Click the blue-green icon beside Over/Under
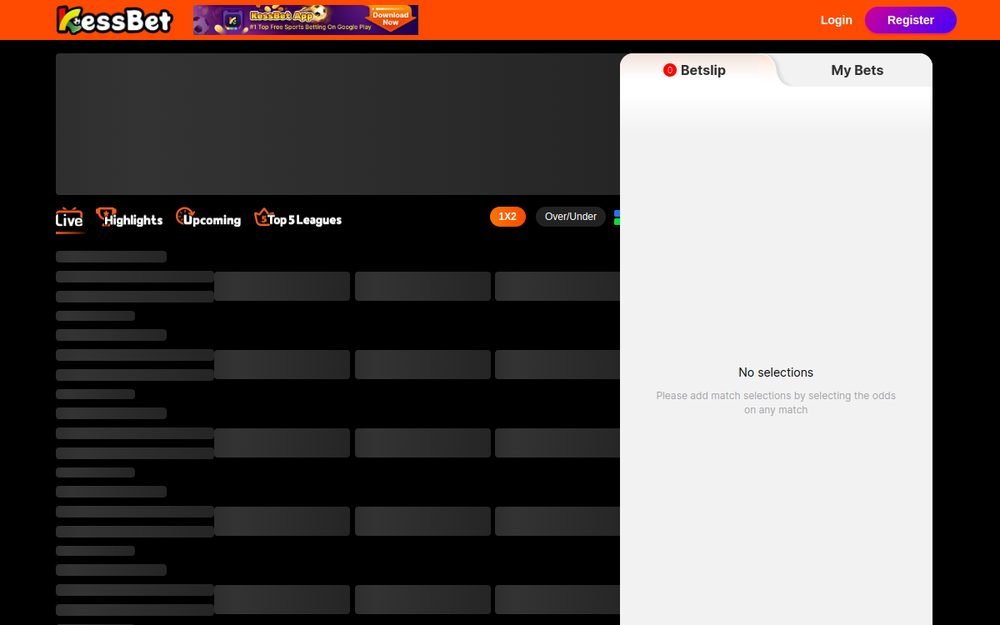Screen dimensions: 1000x625 tap(617, 217)
